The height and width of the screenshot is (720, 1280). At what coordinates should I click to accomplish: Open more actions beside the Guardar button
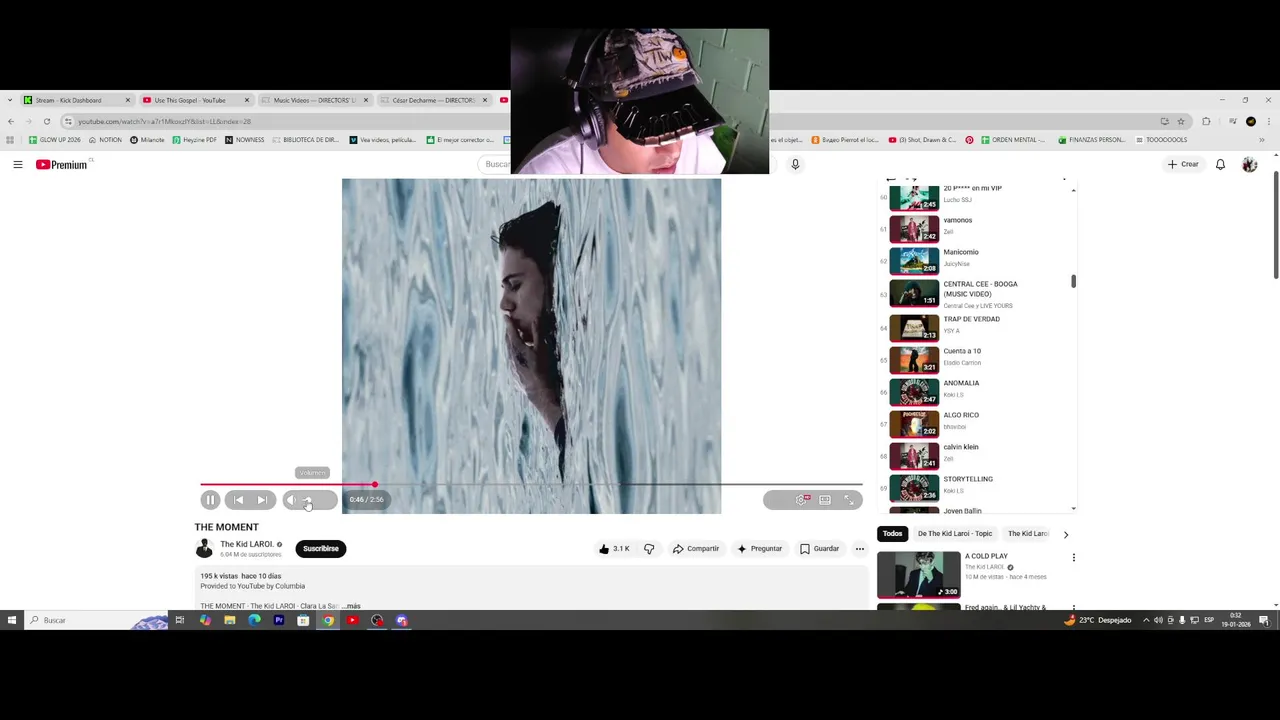[859, 549]
